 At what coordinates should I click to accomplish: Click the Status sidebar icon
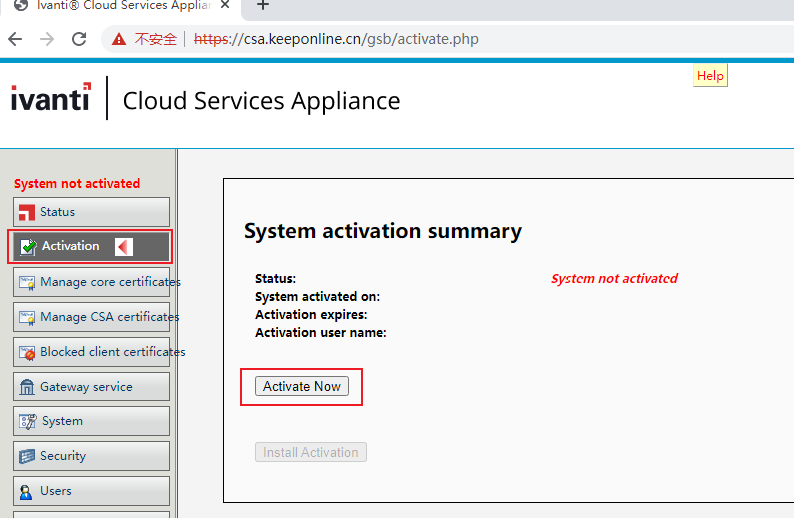coord(27,212)
